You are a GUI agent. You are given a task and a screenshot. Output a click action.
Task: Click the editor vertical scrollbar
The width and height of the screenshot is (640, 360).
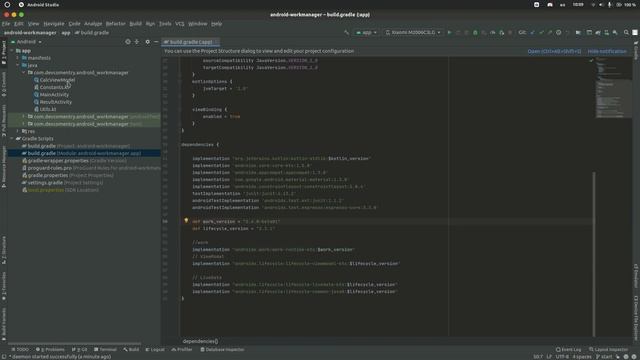[x=594, y=254]
